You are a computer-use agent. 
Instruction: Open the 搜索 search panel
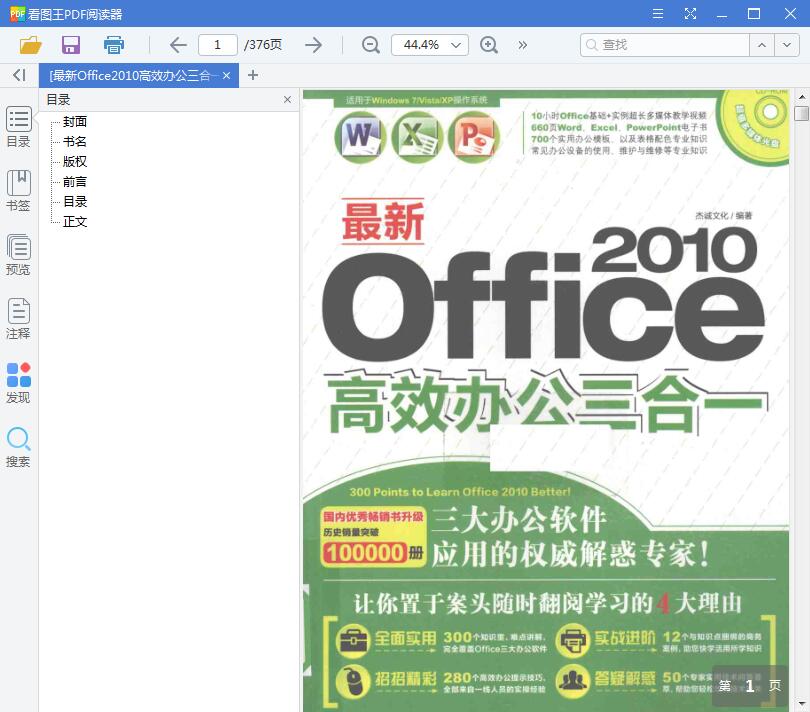pyautogui.click(x=19, y=447)
